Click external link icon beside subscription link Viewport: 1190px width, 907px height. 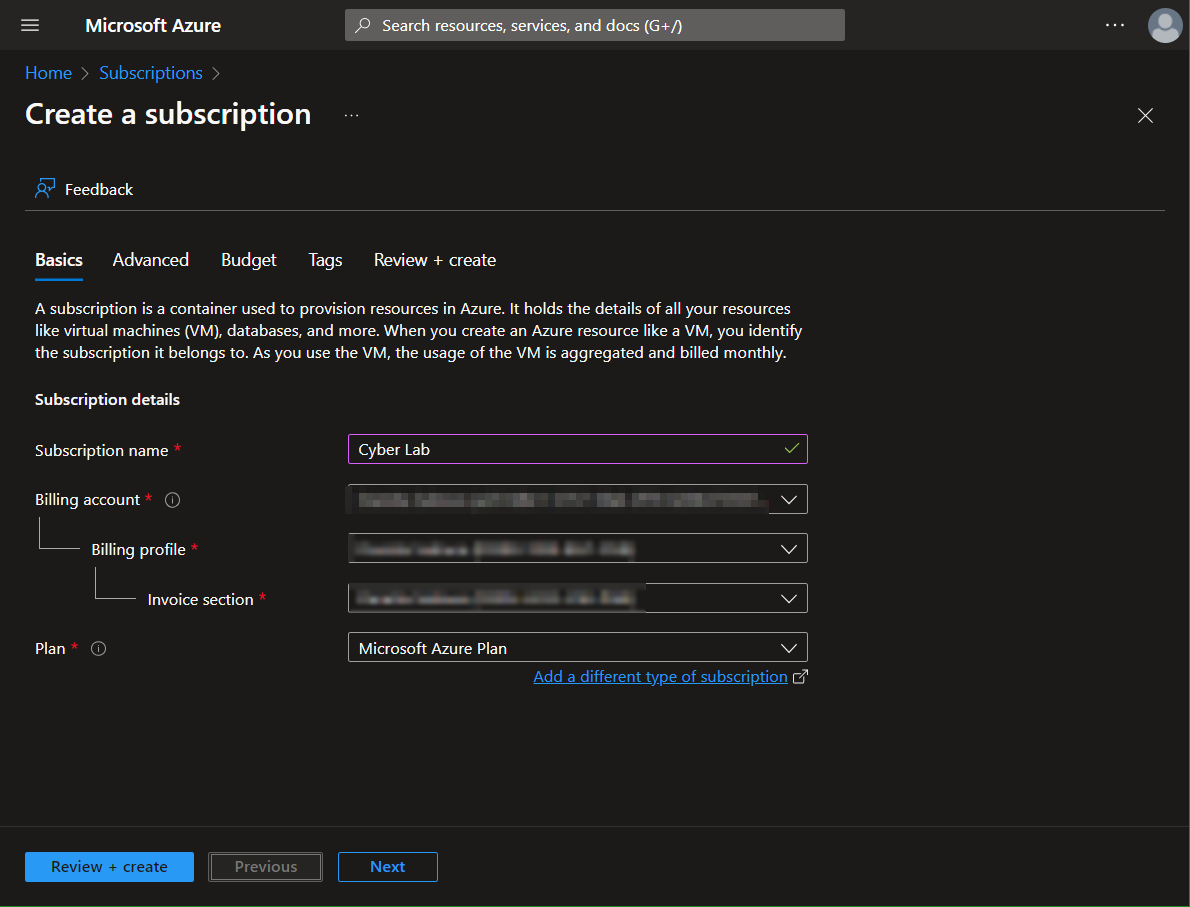coord(800,677)
